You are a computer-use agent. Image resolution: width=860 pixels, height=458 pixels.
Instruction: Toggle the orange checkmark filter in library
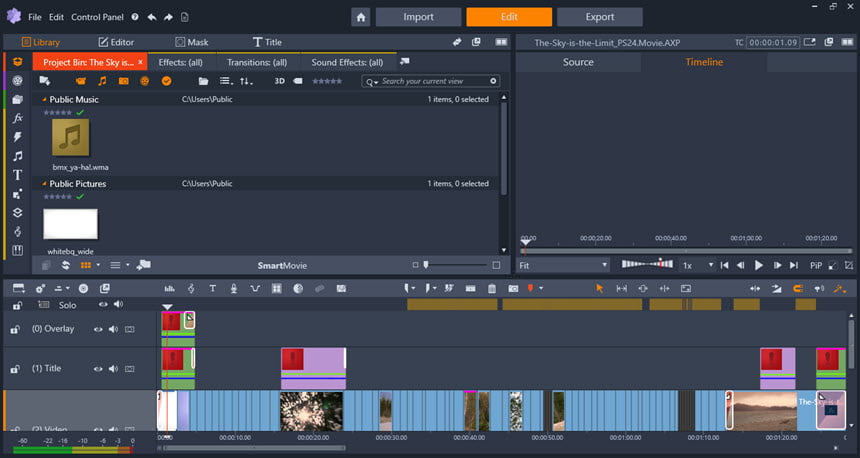(x=167, y=81)
